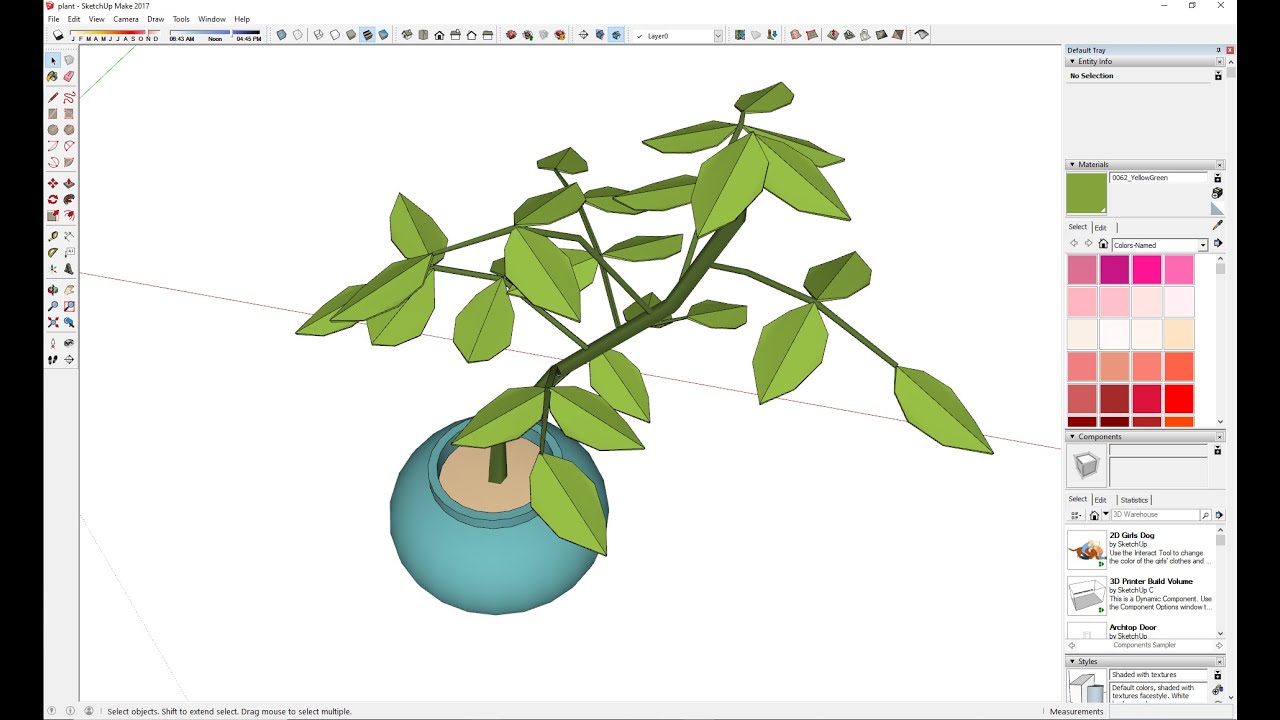Close the Default Tray panel
This screenshot has height=720, width=1280.
[x=1230, y=50]
